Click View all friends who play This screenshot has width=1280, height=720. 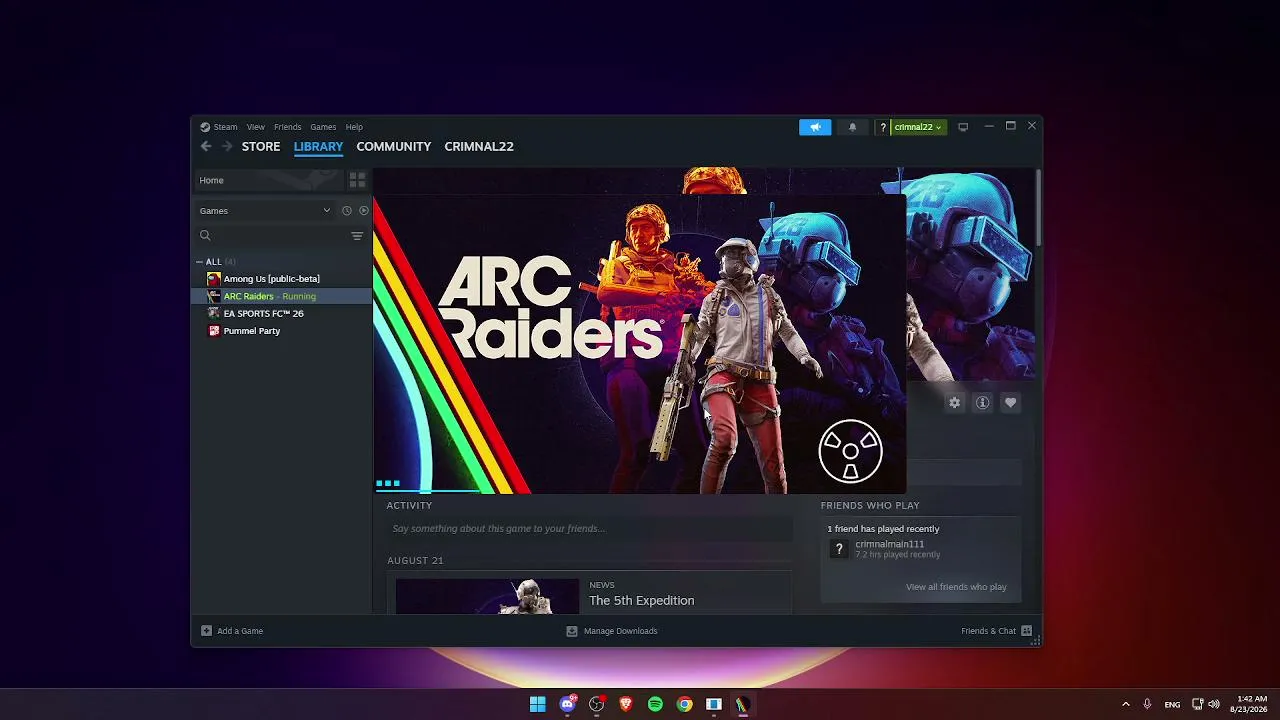(x=956, y=587)
